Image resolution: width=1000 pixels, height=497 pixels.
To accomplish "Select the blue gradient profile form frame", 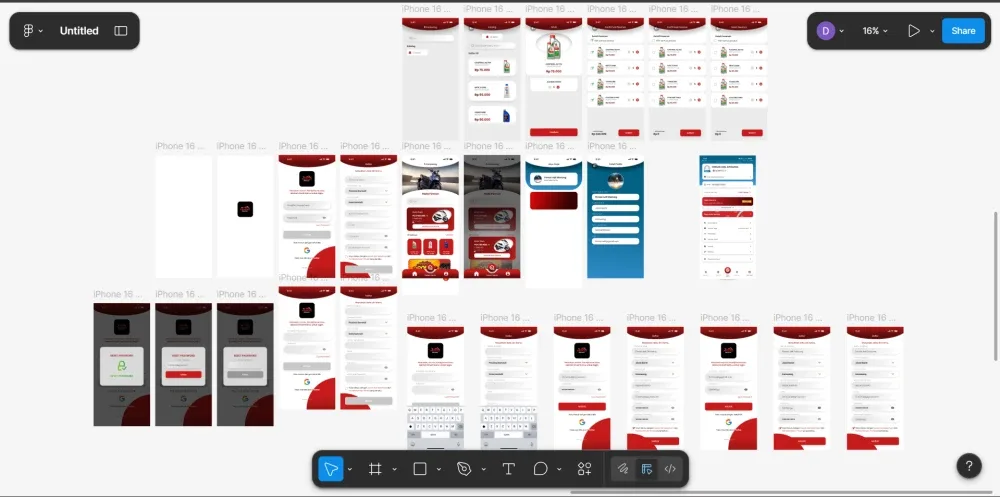I will [615, 217].
